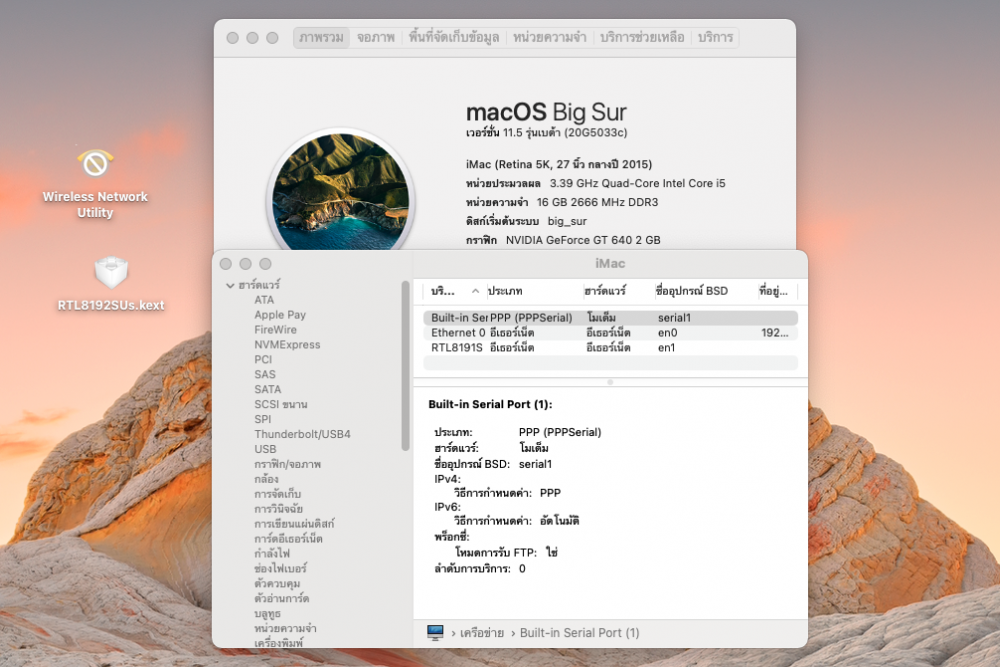Image resolution: width=1000 pixels, height=667 pixels.
Task: Sort by the ประเภท column header
Action: coord(505,291)
